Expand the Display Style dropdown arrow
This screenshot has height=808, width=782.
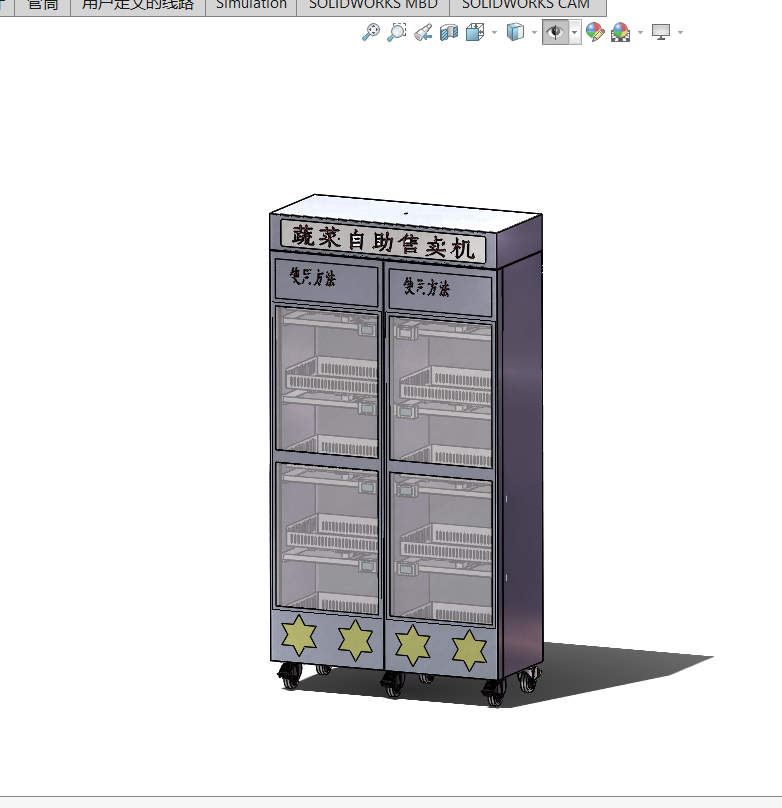click(x=534, y=32)
